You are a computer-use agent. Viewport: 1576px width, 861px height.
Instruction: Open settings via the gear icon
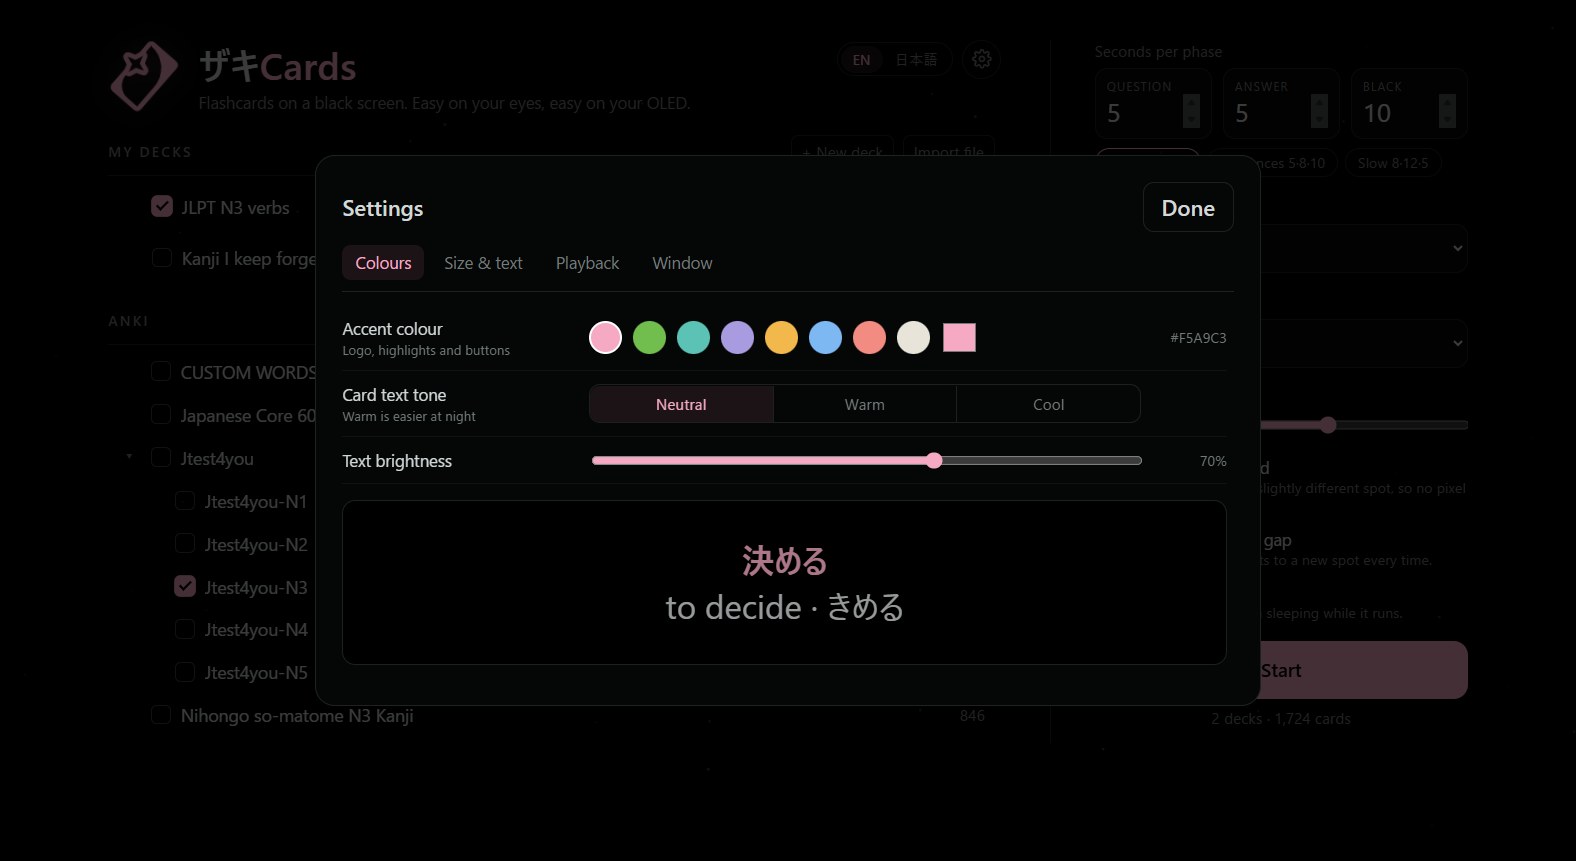[x=982, y=60]
